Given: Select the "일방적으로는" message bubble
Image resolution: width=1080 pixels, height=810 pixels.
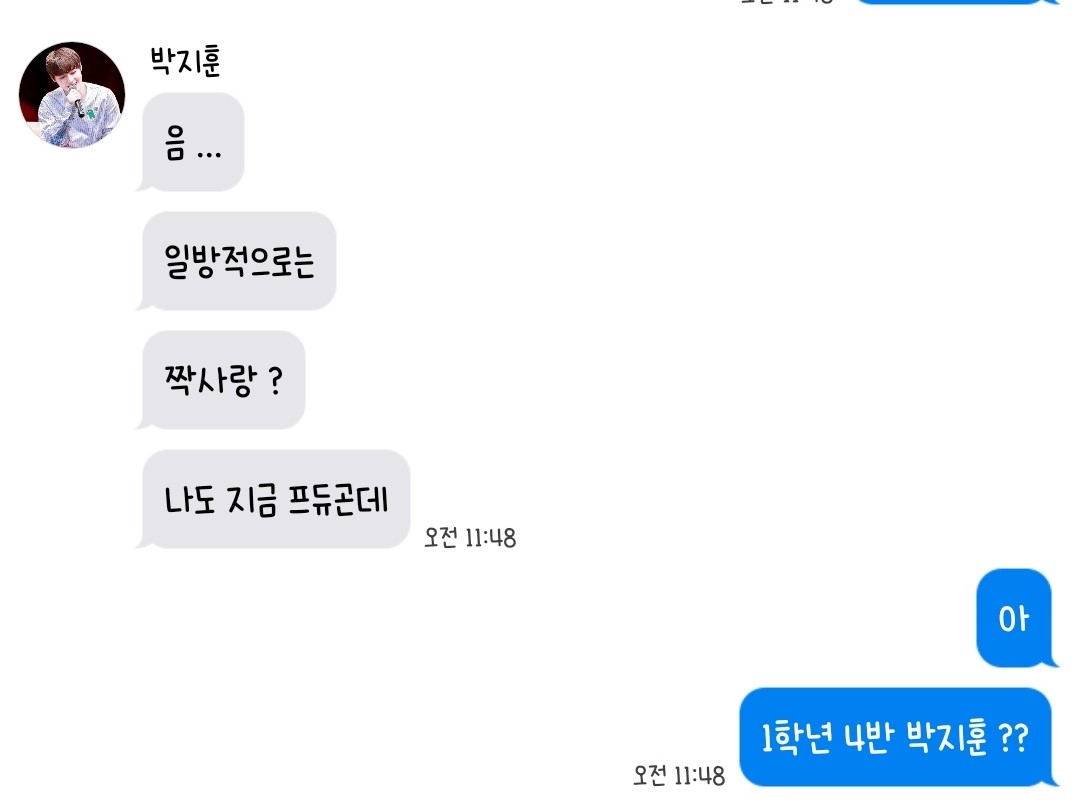Looking at the screenshot, I should (236, 261).
